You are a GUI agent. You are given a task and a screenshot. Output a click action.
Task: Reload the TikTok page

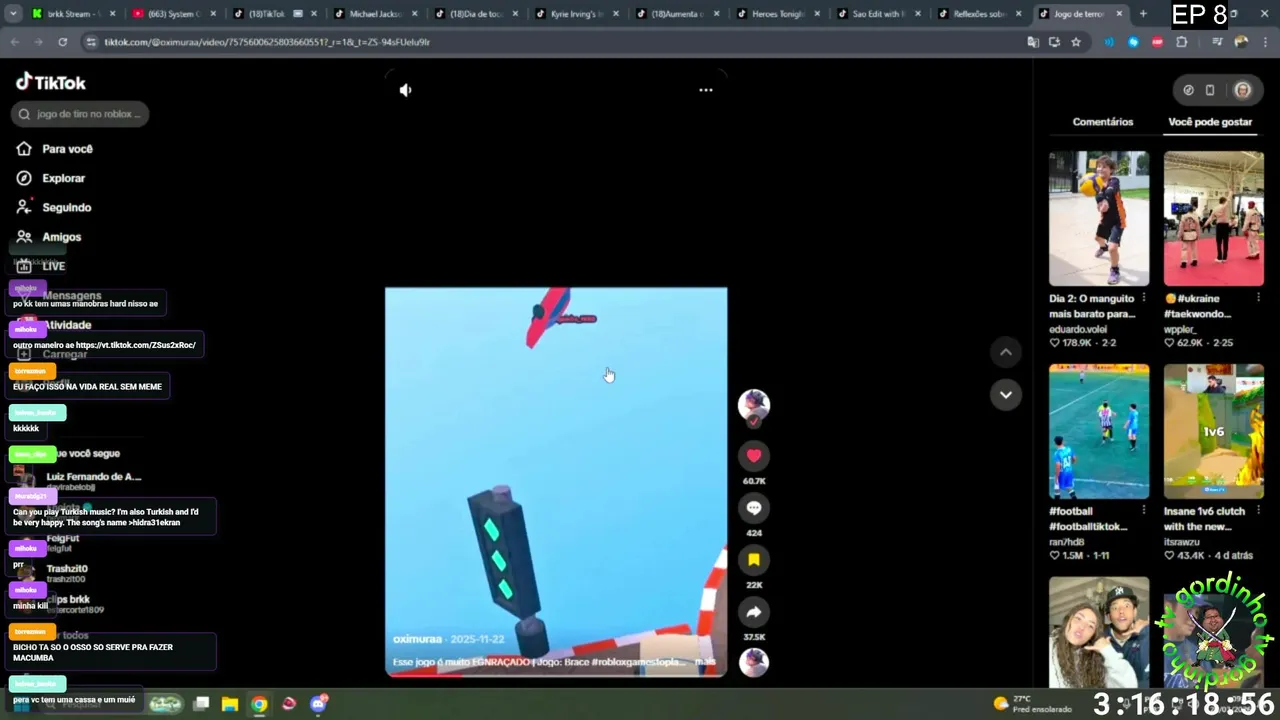tap(62, 42)
